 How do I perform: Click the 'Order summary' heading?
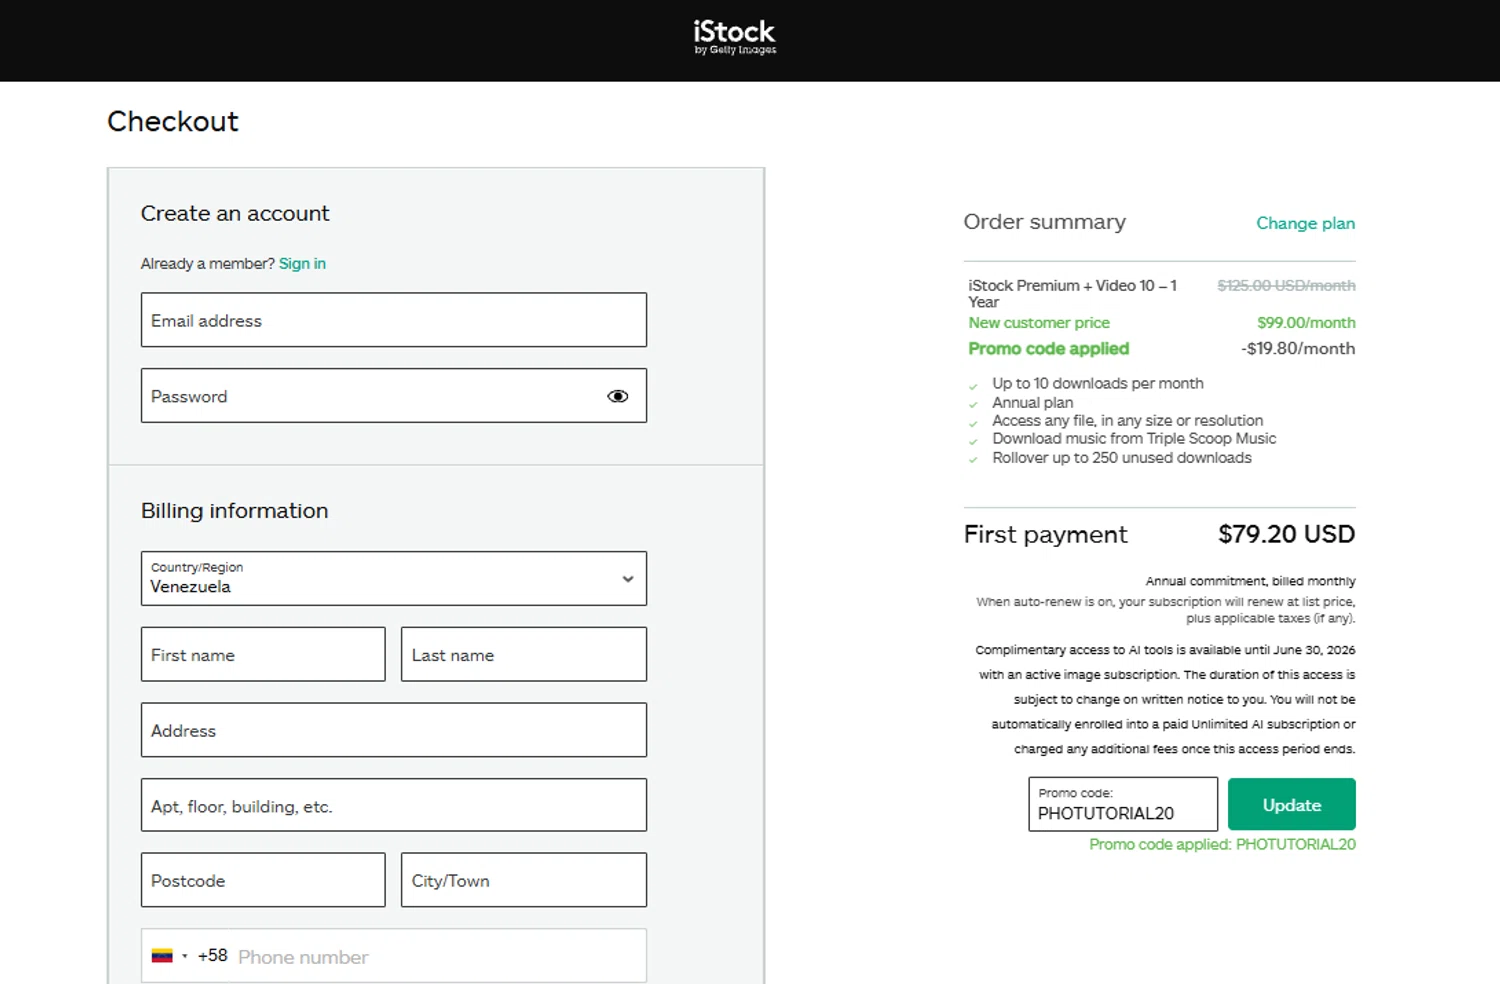1044,222
